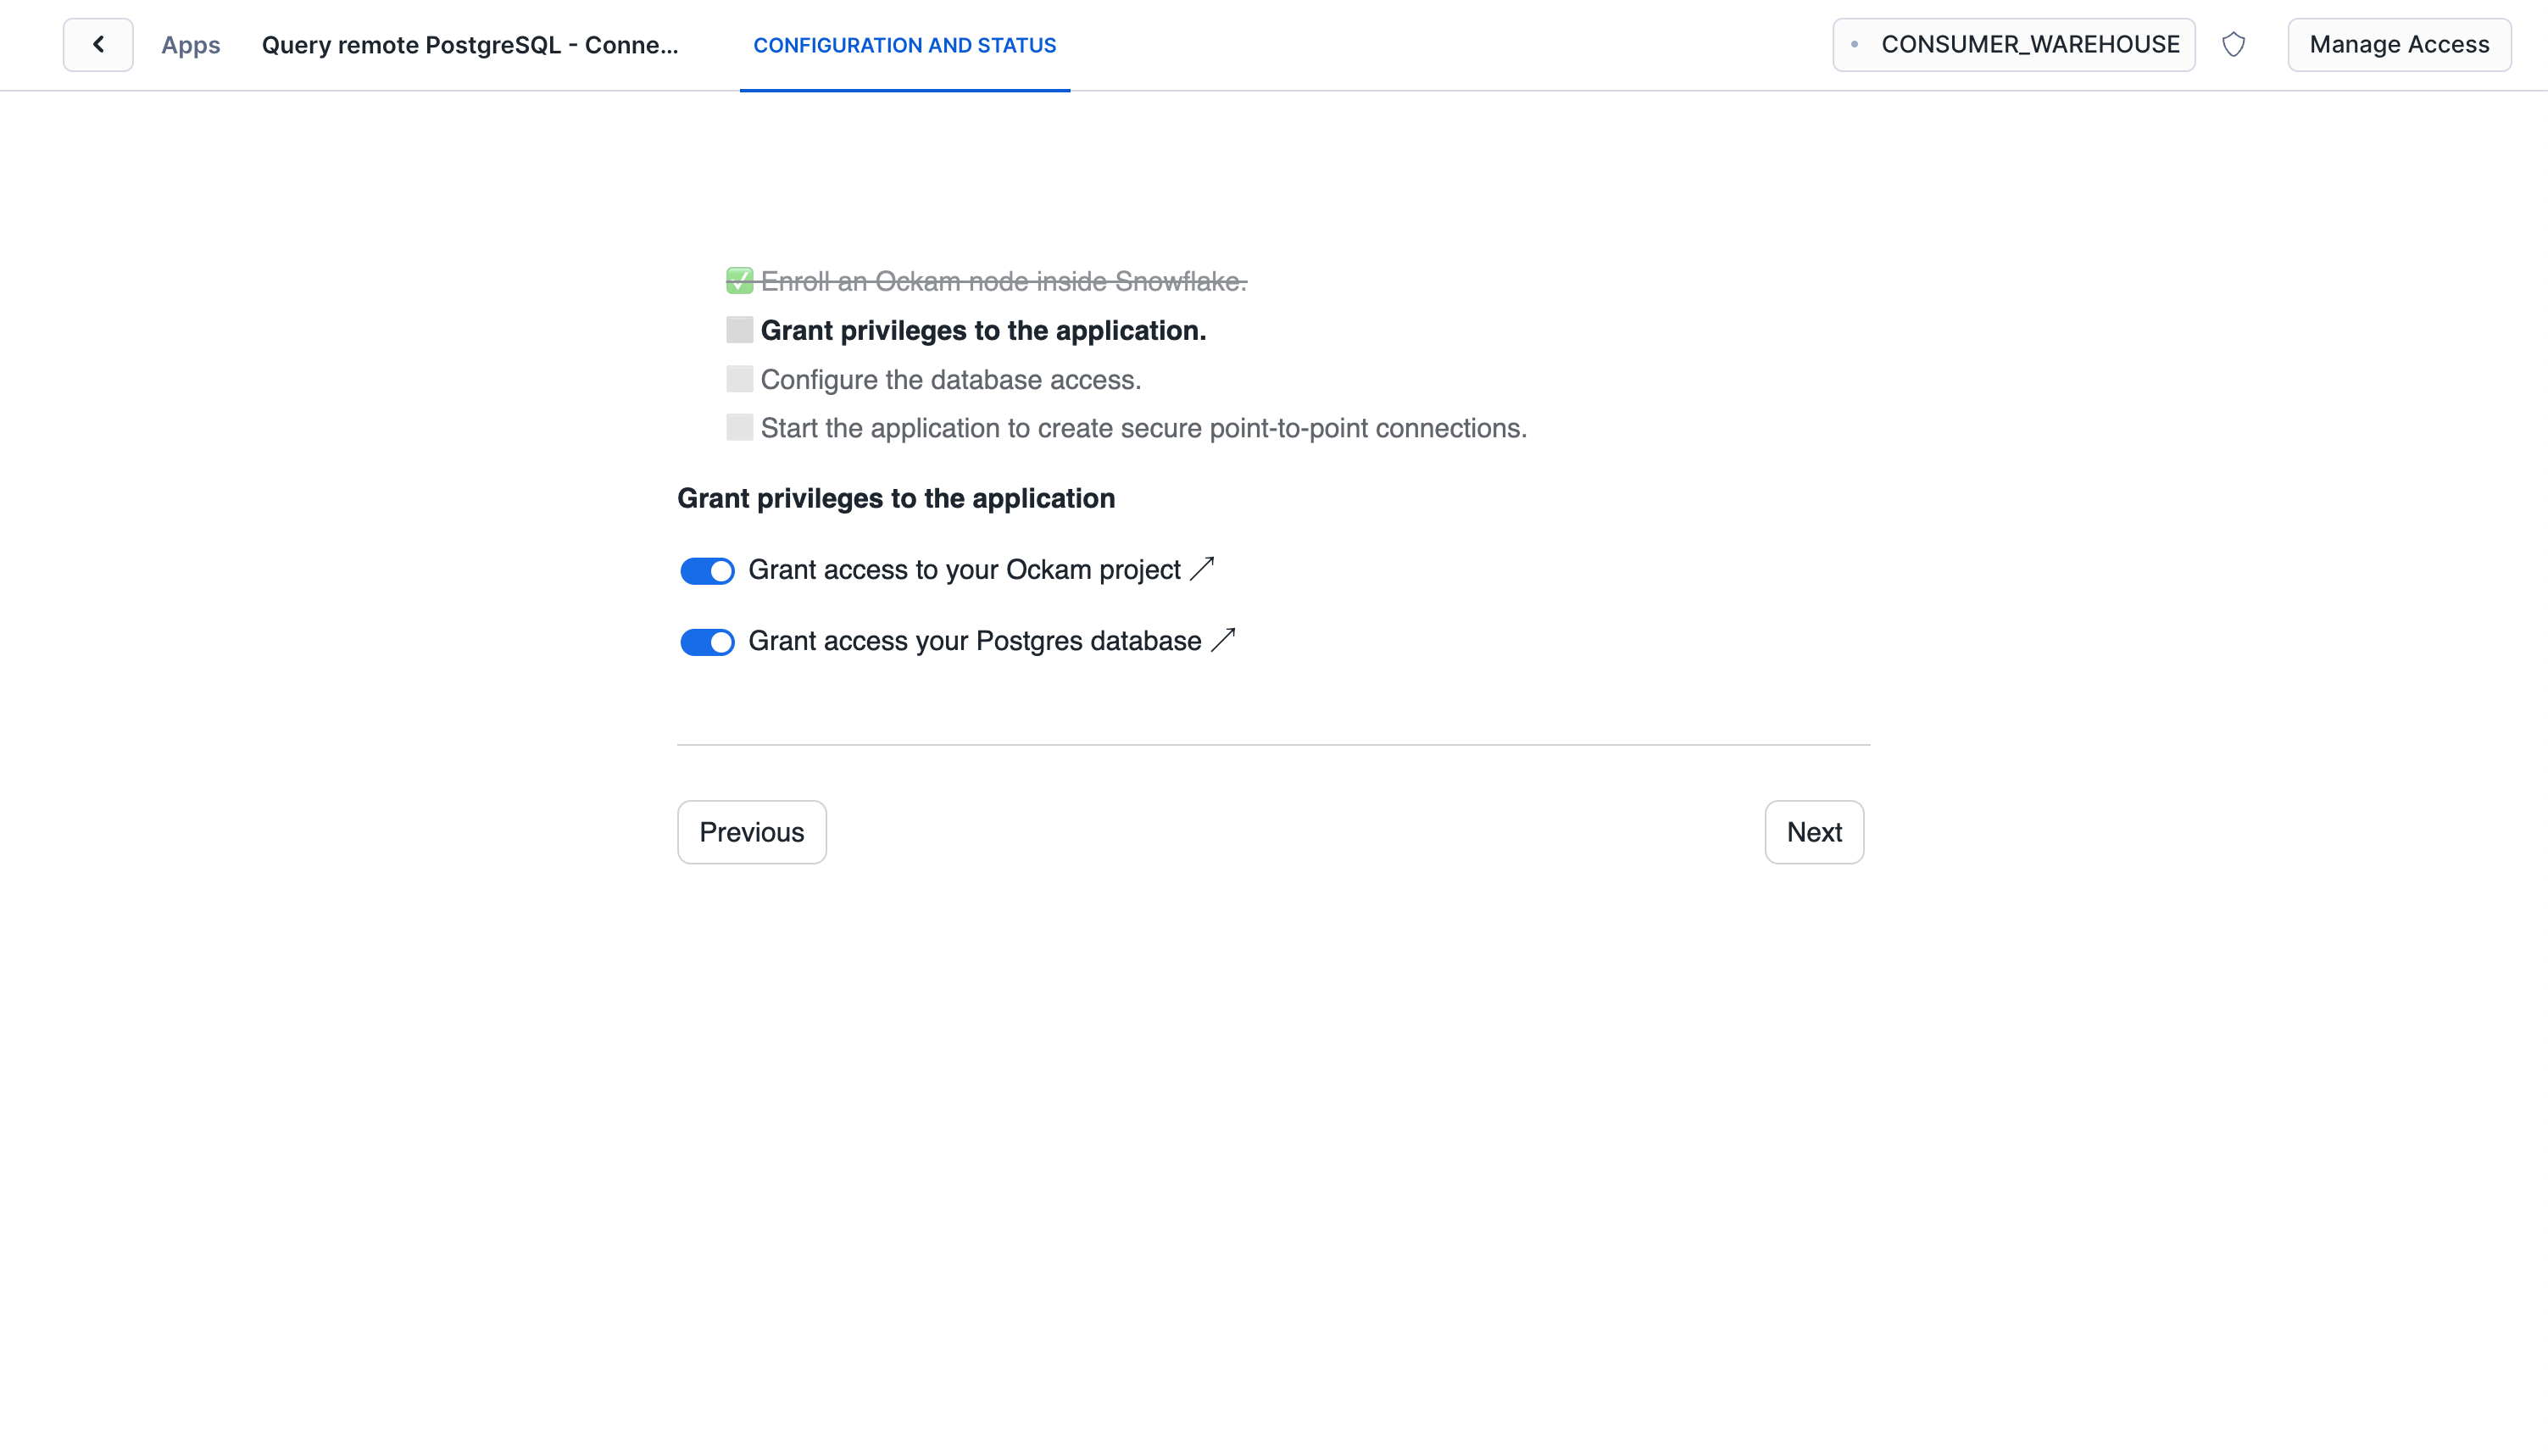Select Configuration and Status tab

coord(904,45)
